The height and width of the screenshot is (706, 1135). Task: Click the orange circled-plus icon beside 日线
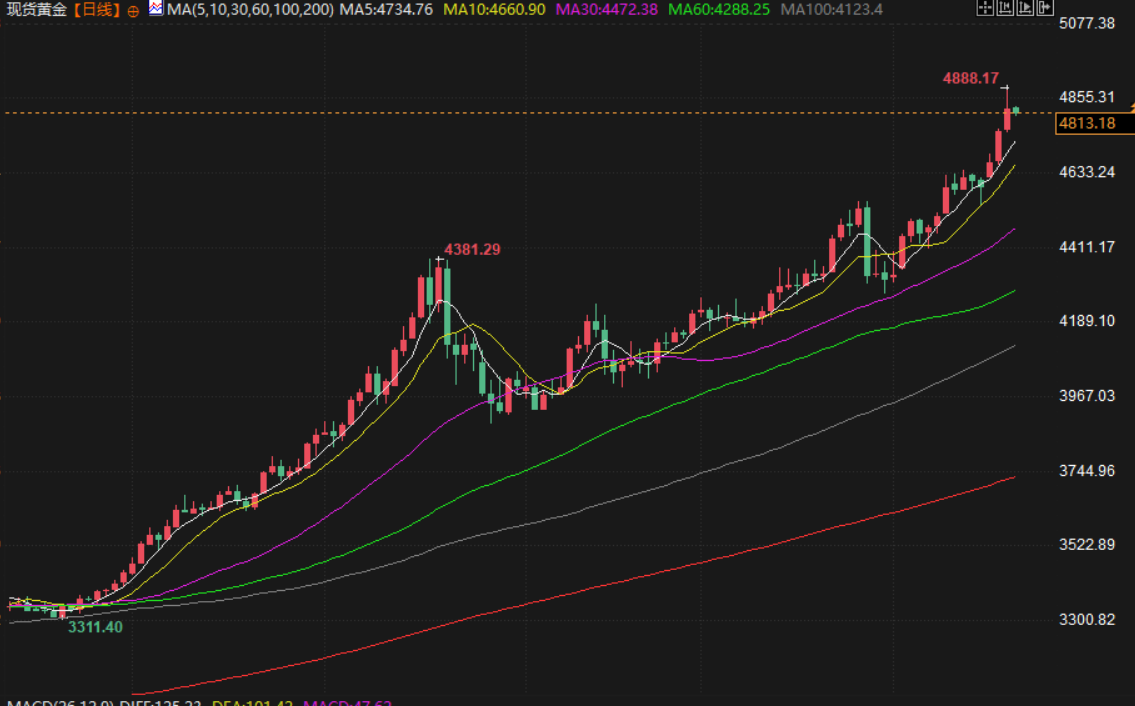tap(133, 11)
